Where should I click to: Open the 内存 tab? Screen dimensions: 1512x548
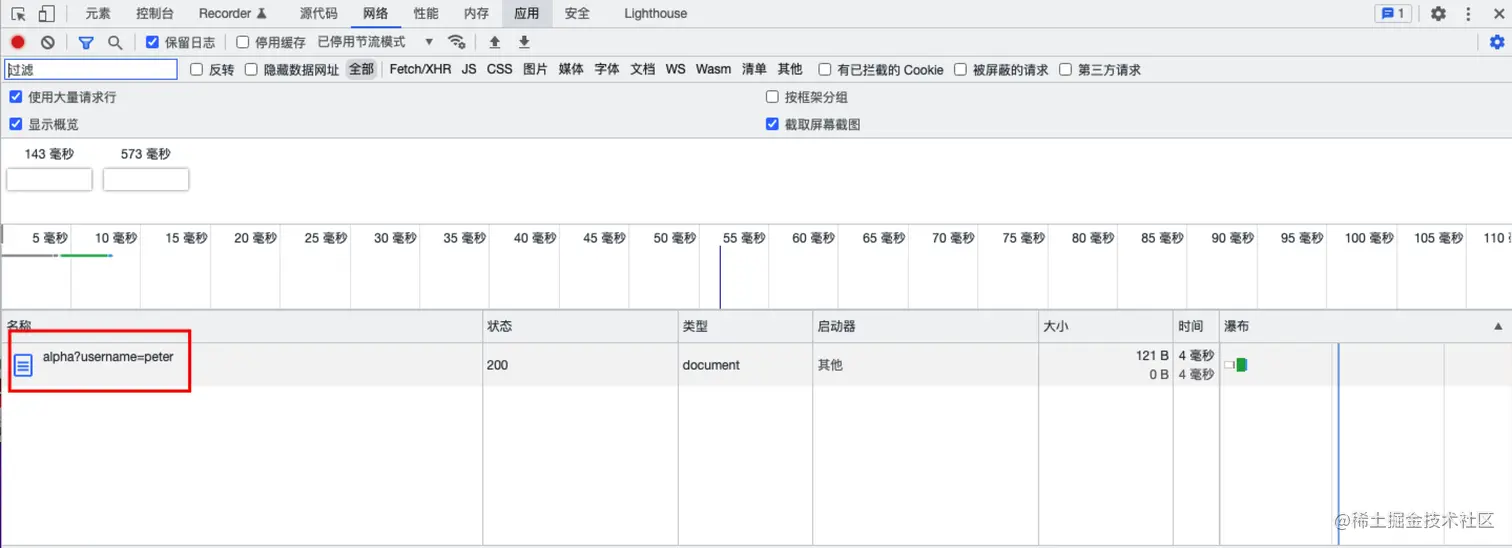pyautogui.click(x=477, y=14)
